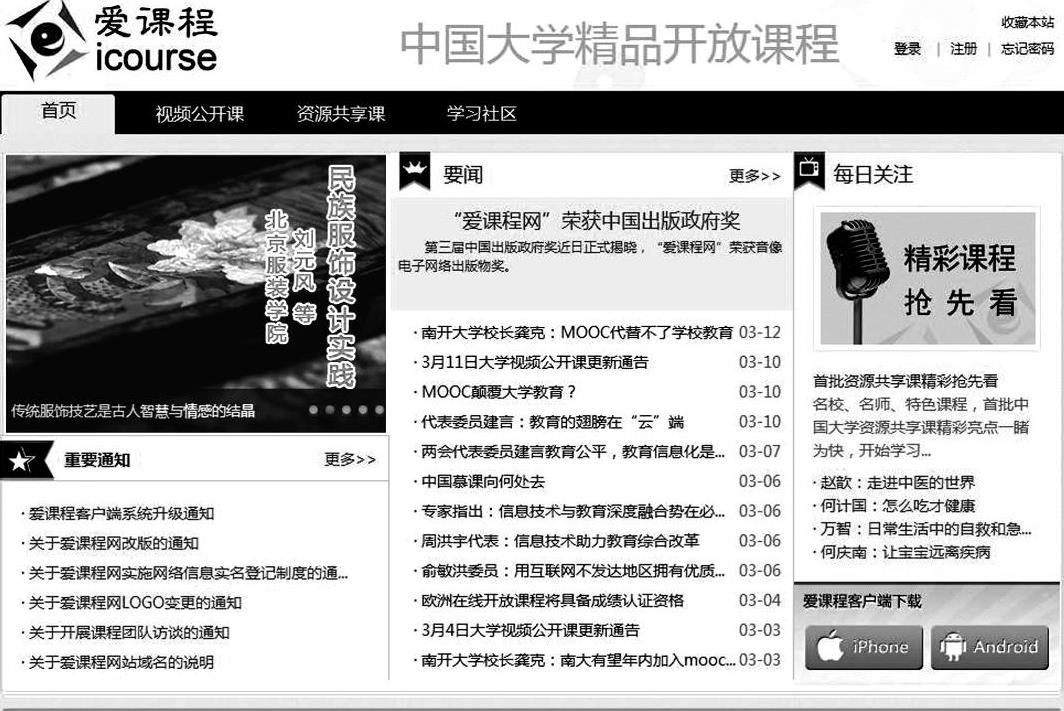Click 首批资源共享课精彩抢先看 heading
This screenshot has width=1064, height=711.
point(906,381)
